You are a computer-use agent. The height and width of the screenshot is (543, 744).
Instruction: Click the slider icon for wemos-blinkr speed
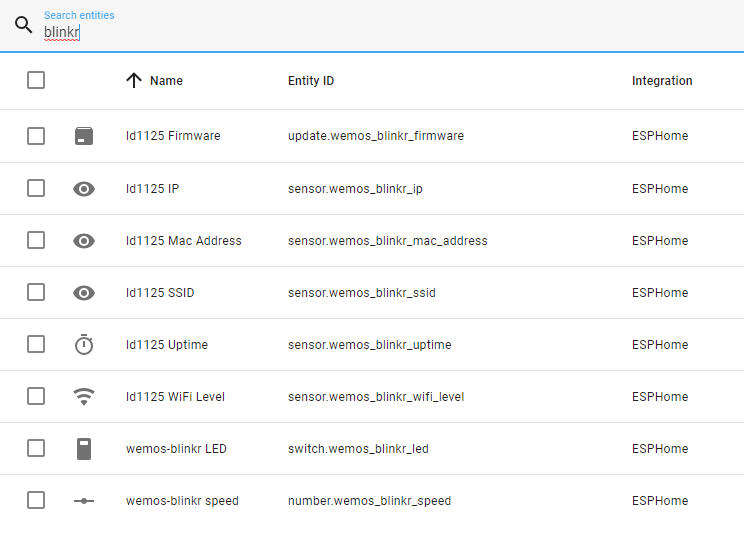tap(84, 501)
